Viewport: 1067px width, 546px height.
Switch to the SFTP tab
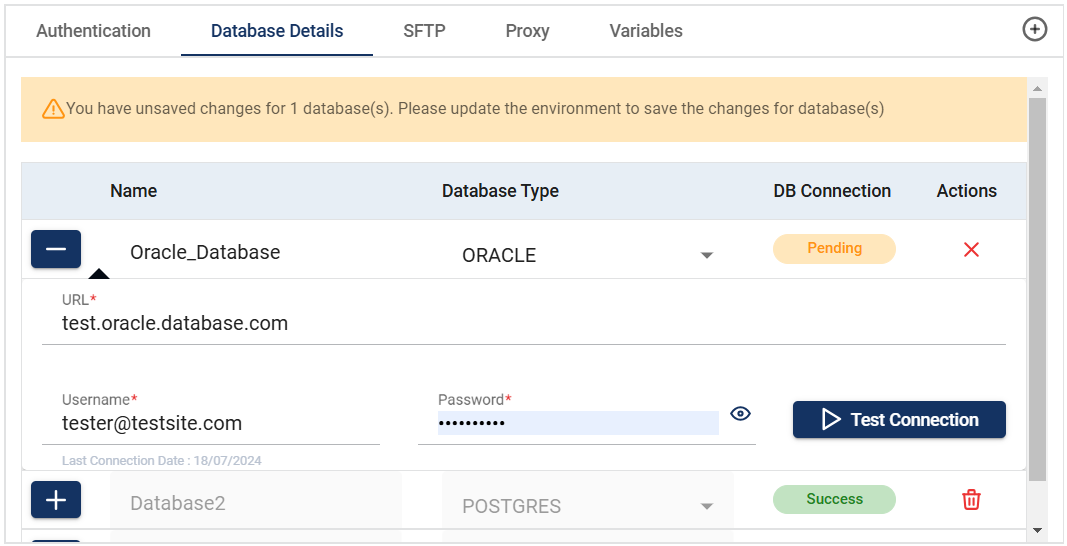(424, 31)
